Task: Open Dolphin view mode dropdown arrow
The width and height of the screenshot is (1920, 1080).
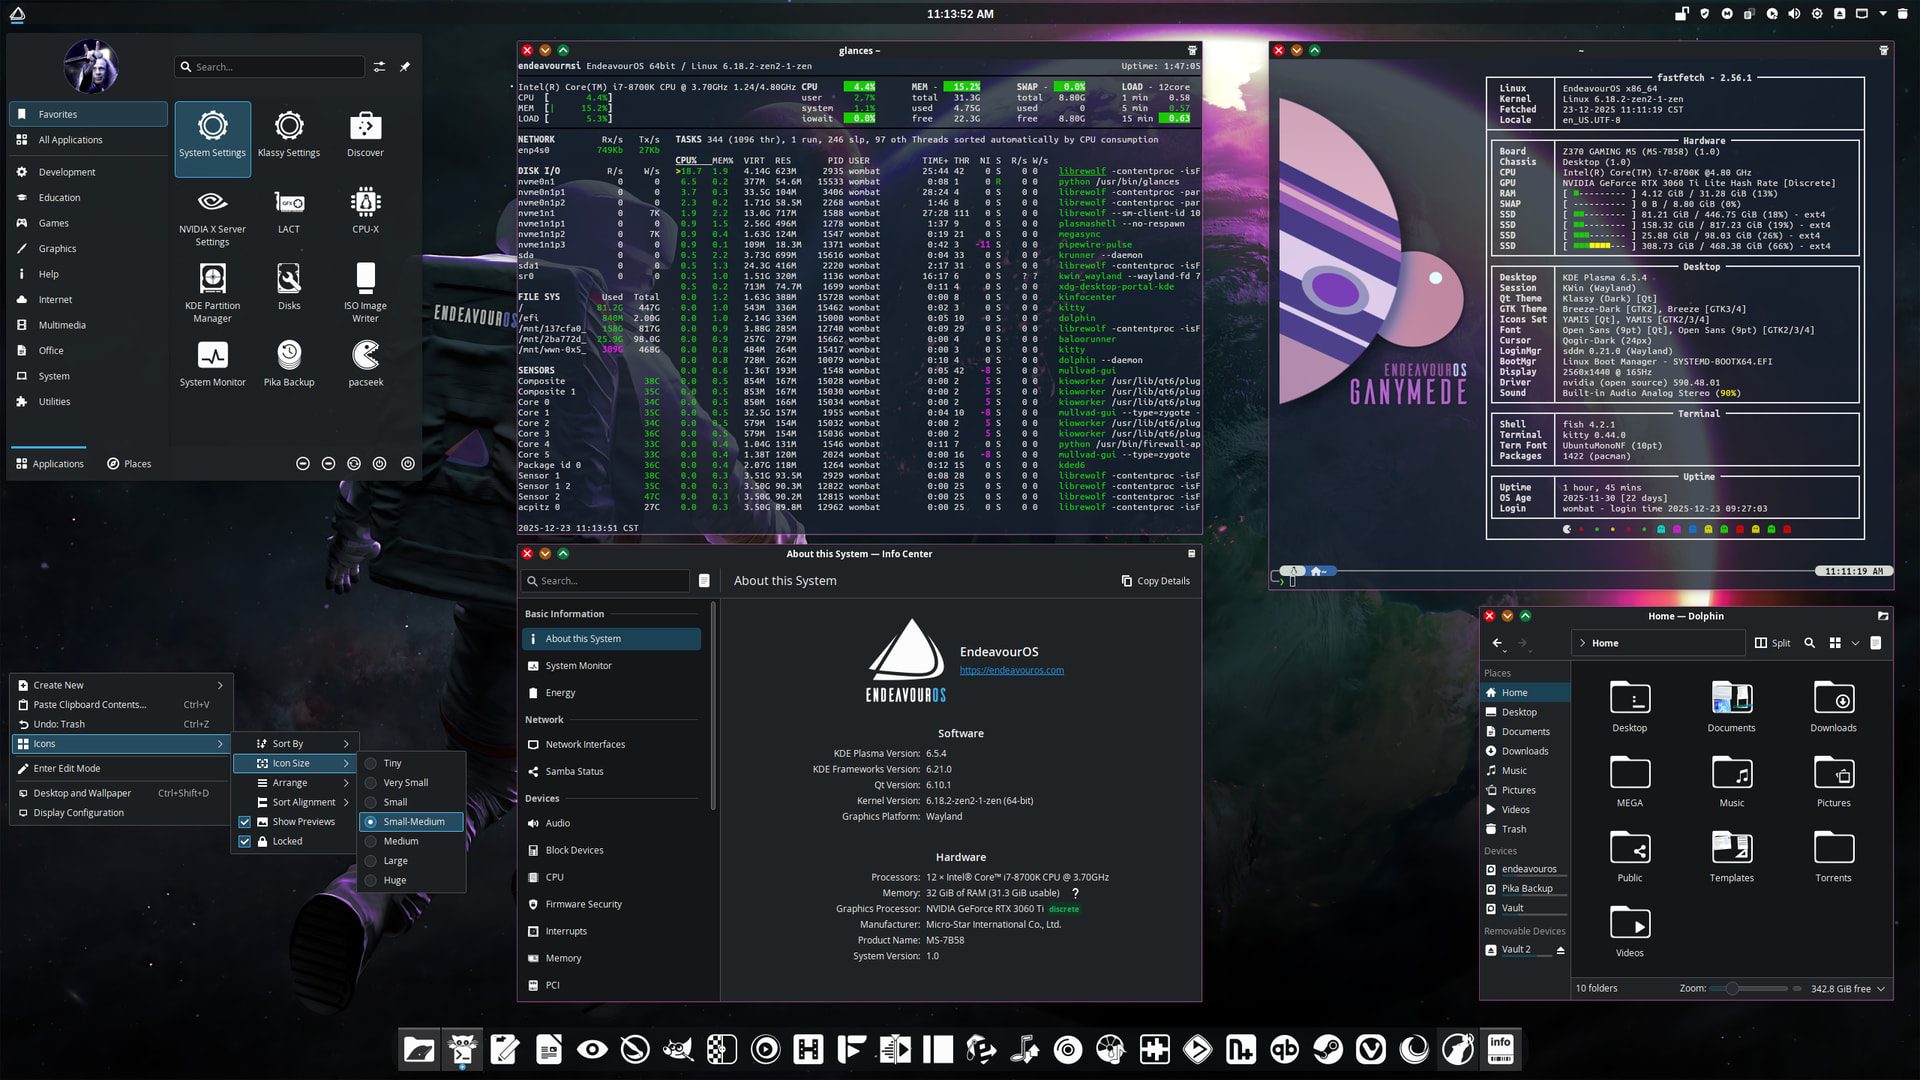Action: (x=1855, y=643)
